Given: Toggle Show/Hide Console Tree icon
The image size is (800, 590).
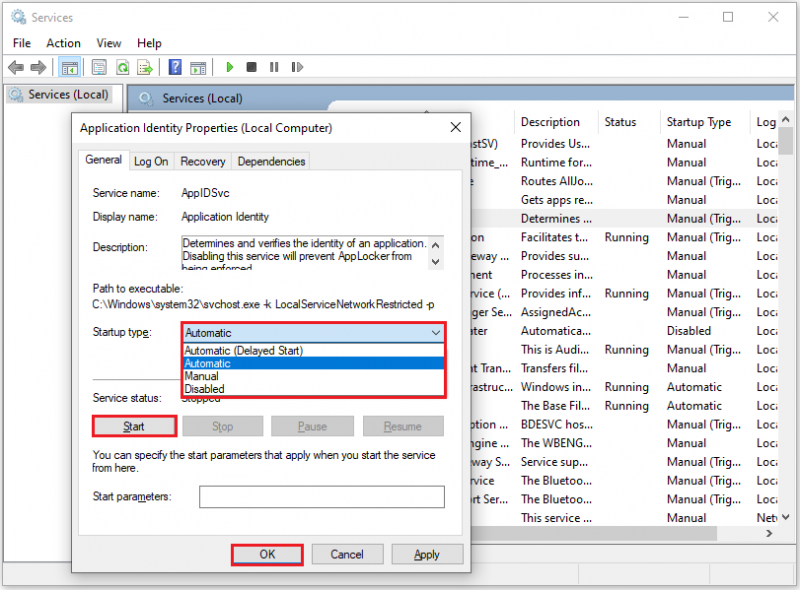Looking at the screenshot, I should coord(69,67).
